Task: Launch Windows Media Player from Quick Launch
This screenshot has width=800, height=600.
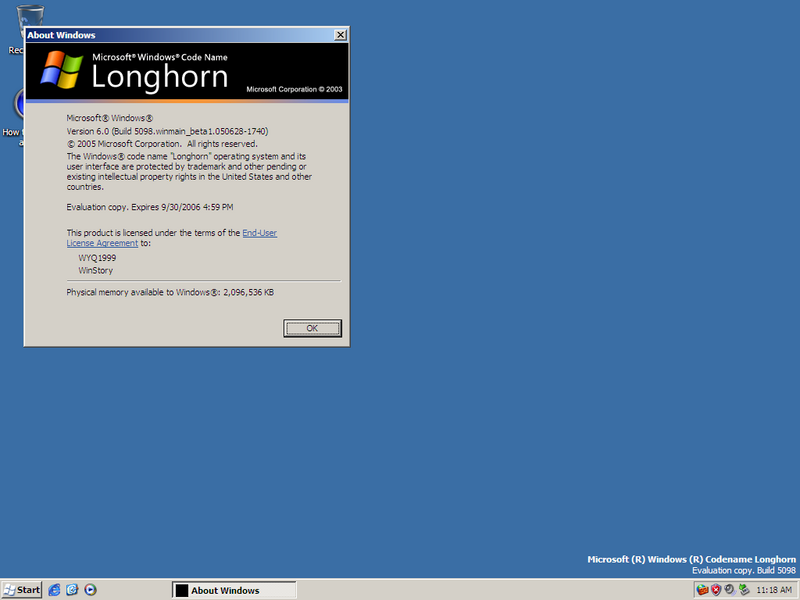Action: [x=90, y=590]
